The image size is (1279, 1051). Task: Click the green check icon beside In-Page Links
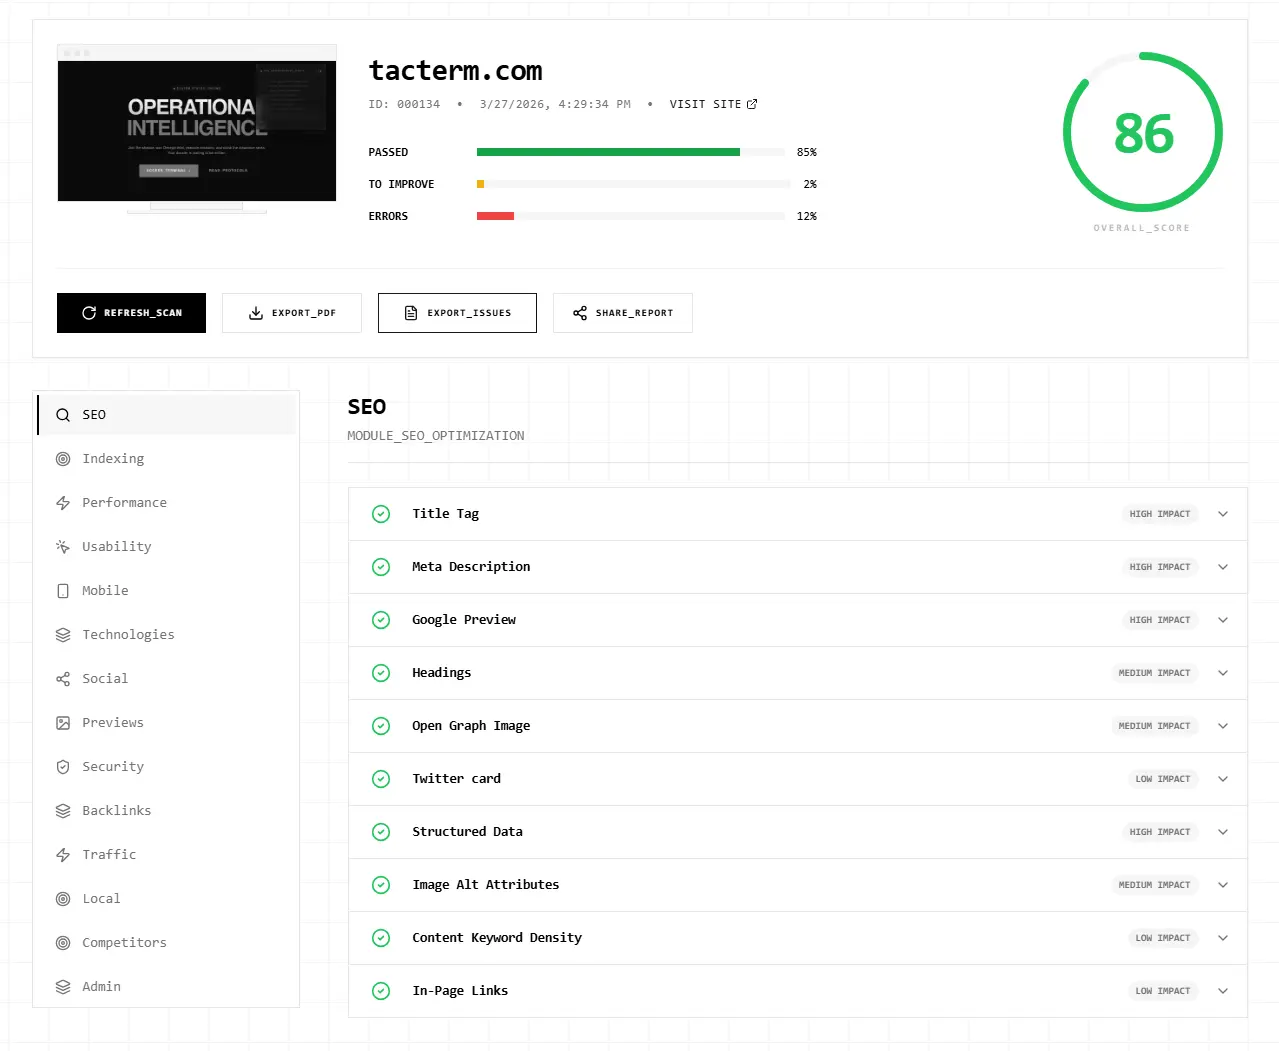click(381, 991)
